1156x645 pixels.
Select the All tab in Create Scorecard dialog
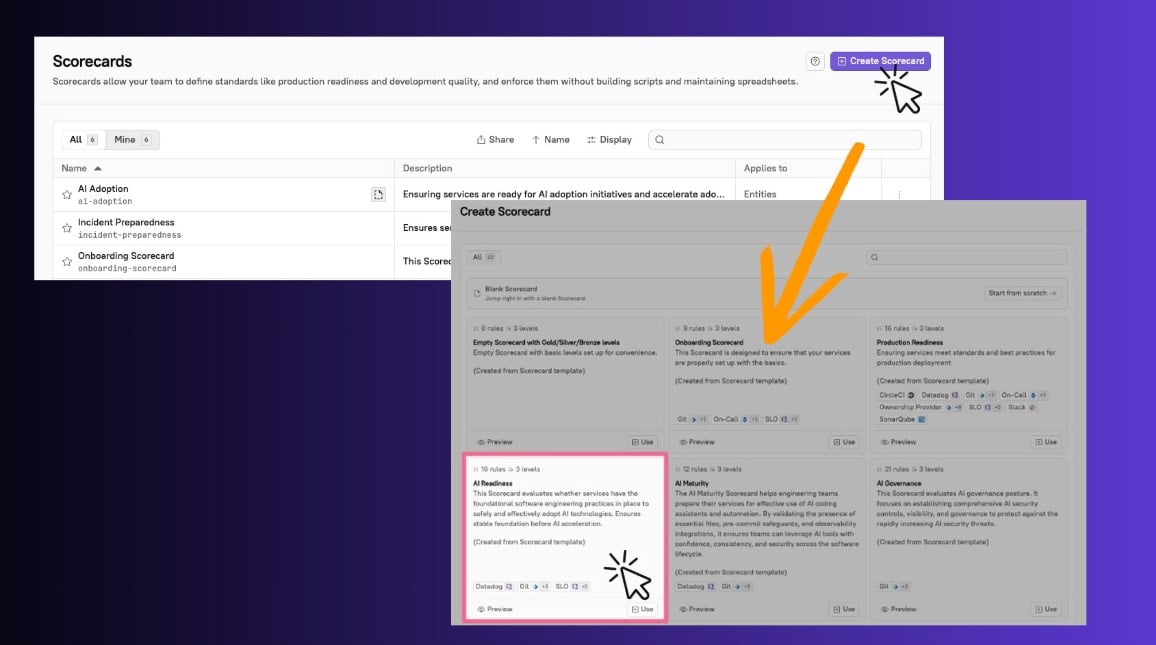click(x=484, y=257)
